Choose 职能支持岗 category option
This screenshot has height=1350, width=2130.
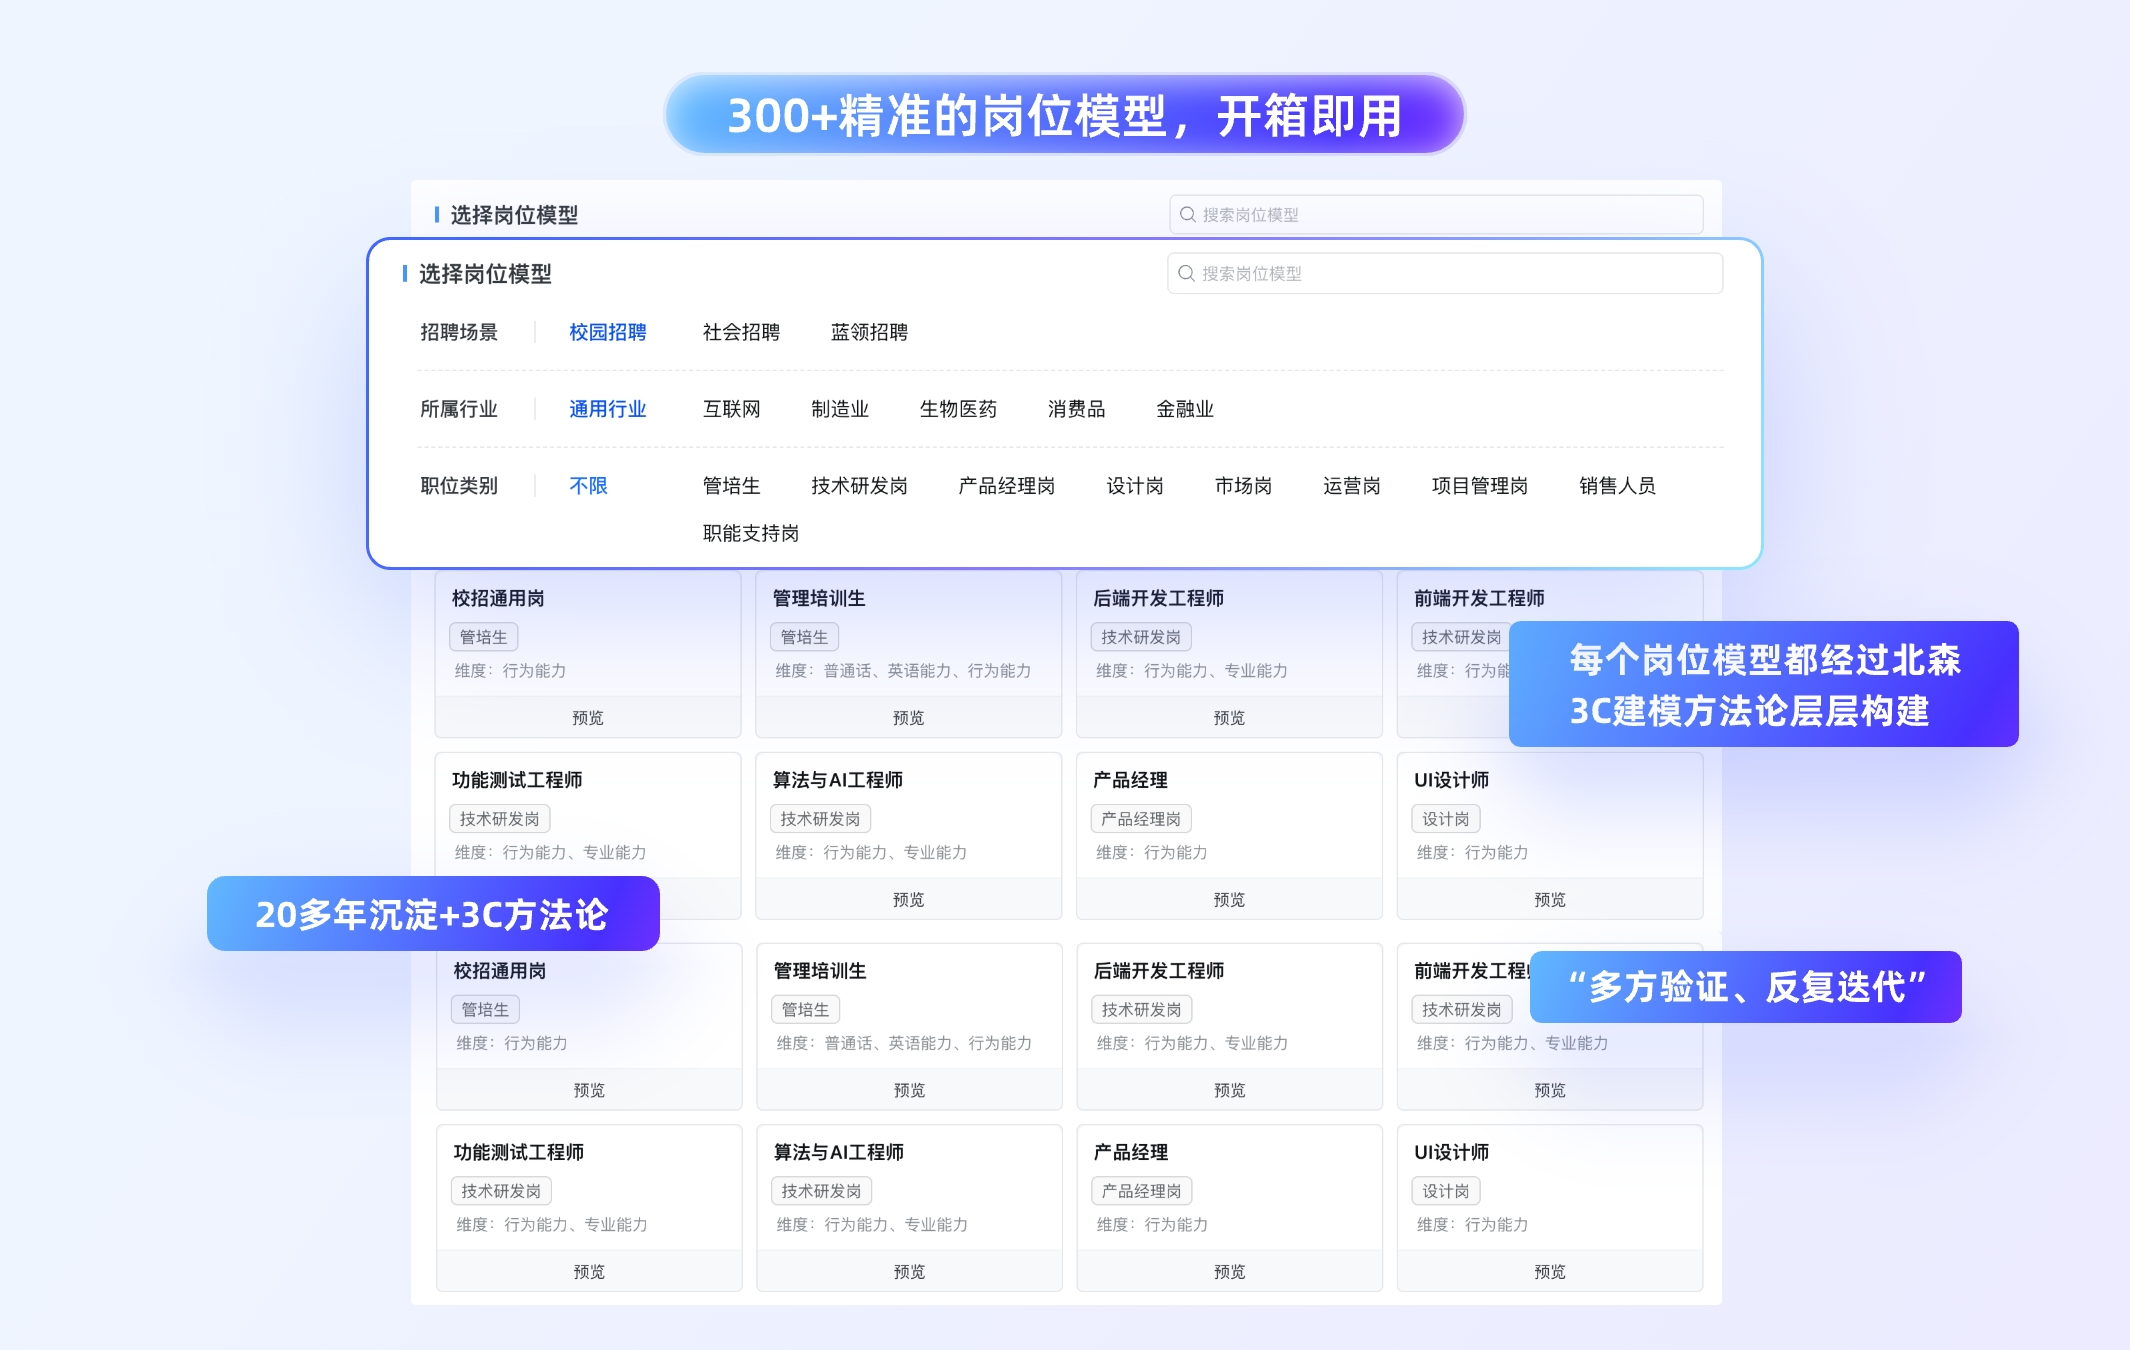[750, 533]
